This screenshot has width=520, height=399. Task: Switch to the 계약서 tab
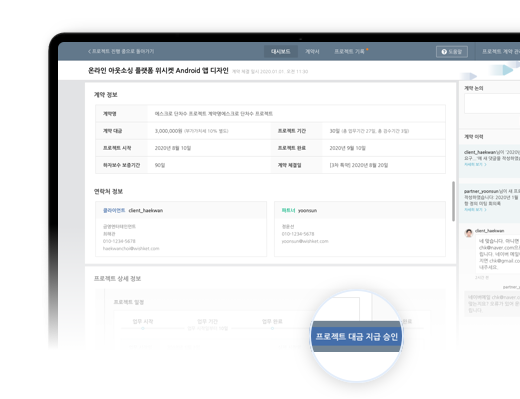click(x=312, y=52)
